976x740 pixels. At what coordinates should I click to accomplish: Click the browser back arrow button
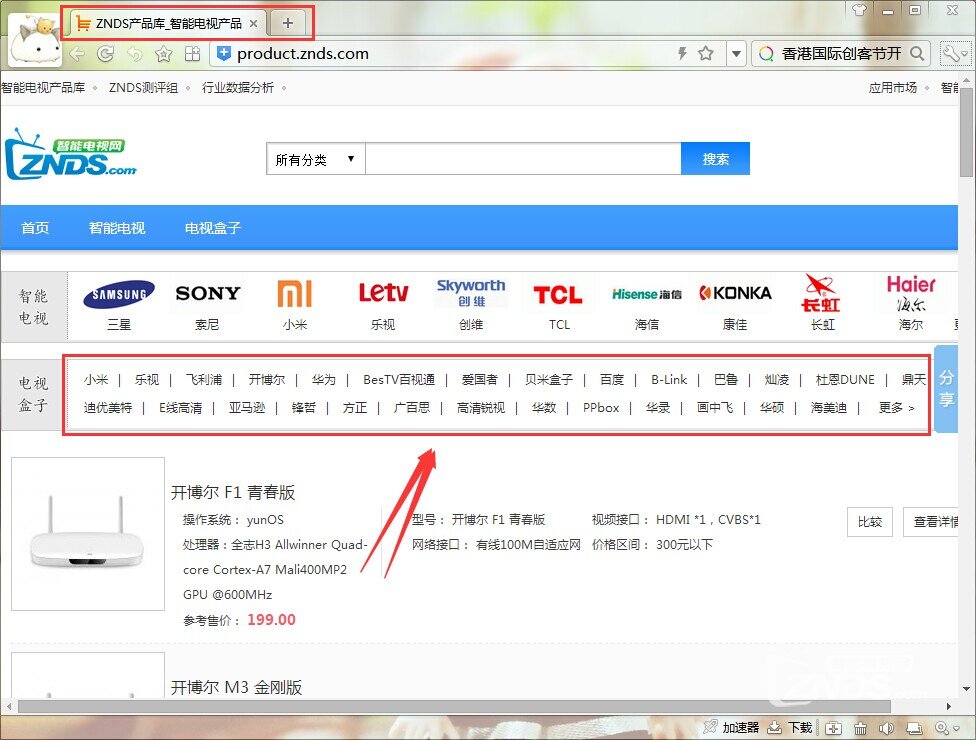coord(77,54)
